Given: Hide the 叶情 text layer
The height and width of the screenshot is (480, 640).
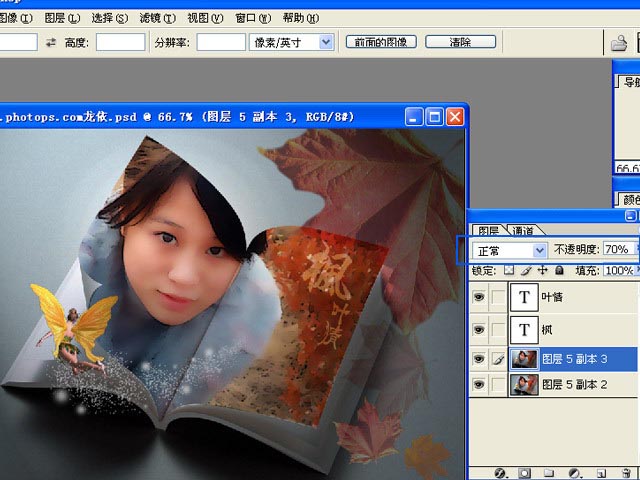Looking at the screenshot, I should pyautogui.click(x=477, y=297).
